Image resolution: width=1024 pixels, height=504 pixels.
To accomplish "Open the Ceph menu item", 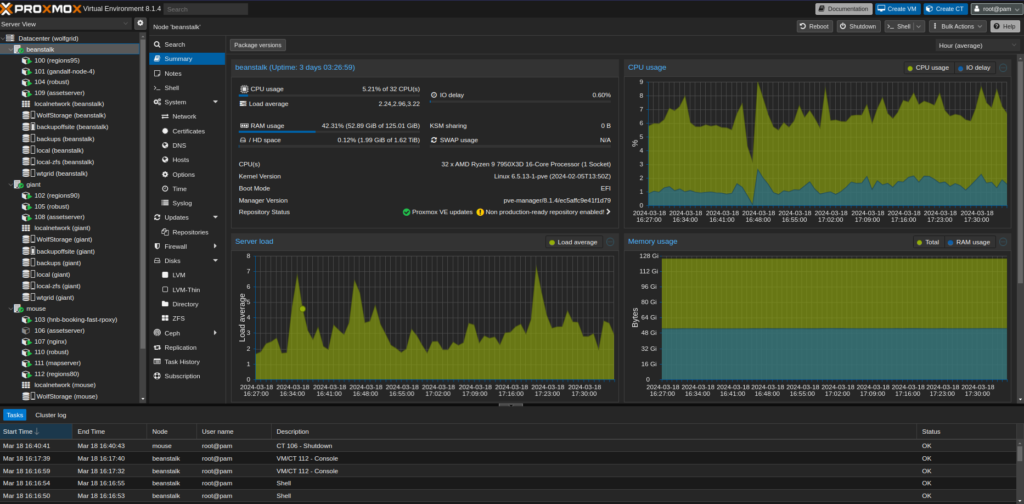I will click(174, 332).
